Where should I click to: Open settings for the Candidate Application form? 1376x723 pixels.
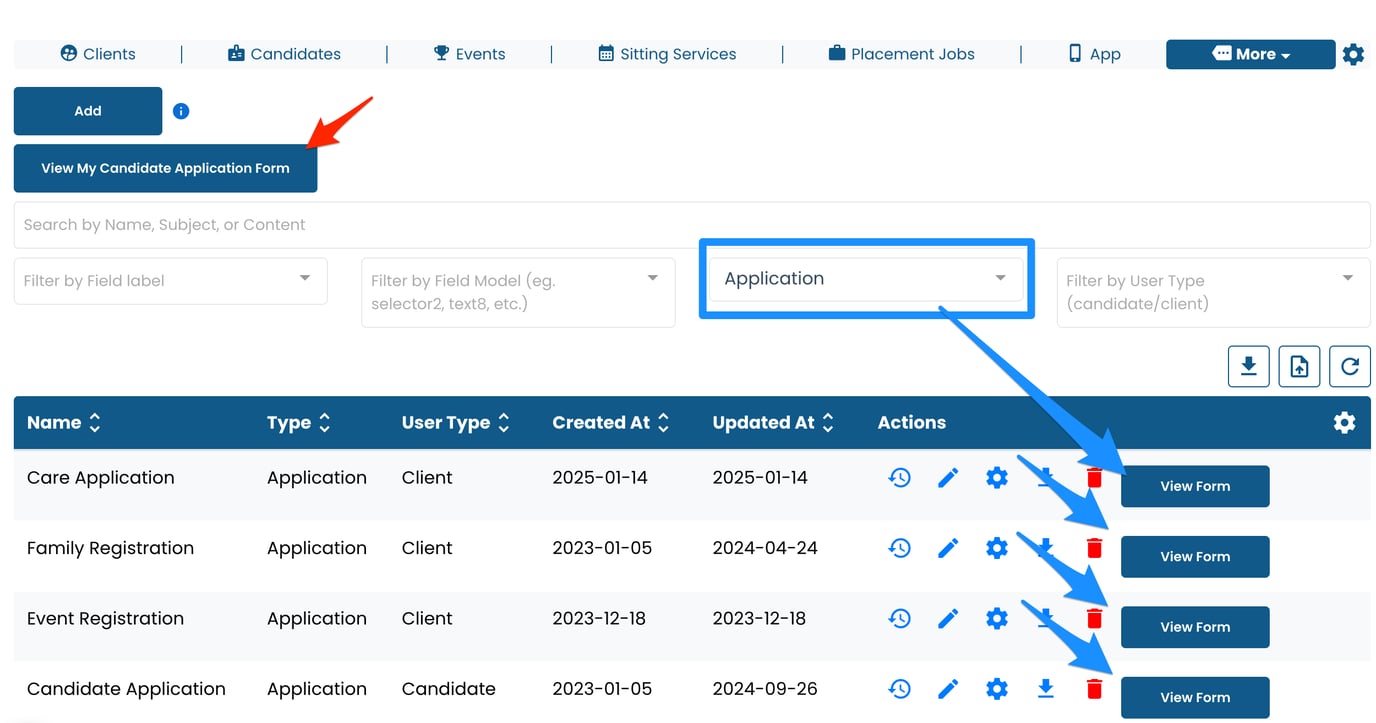996,688
